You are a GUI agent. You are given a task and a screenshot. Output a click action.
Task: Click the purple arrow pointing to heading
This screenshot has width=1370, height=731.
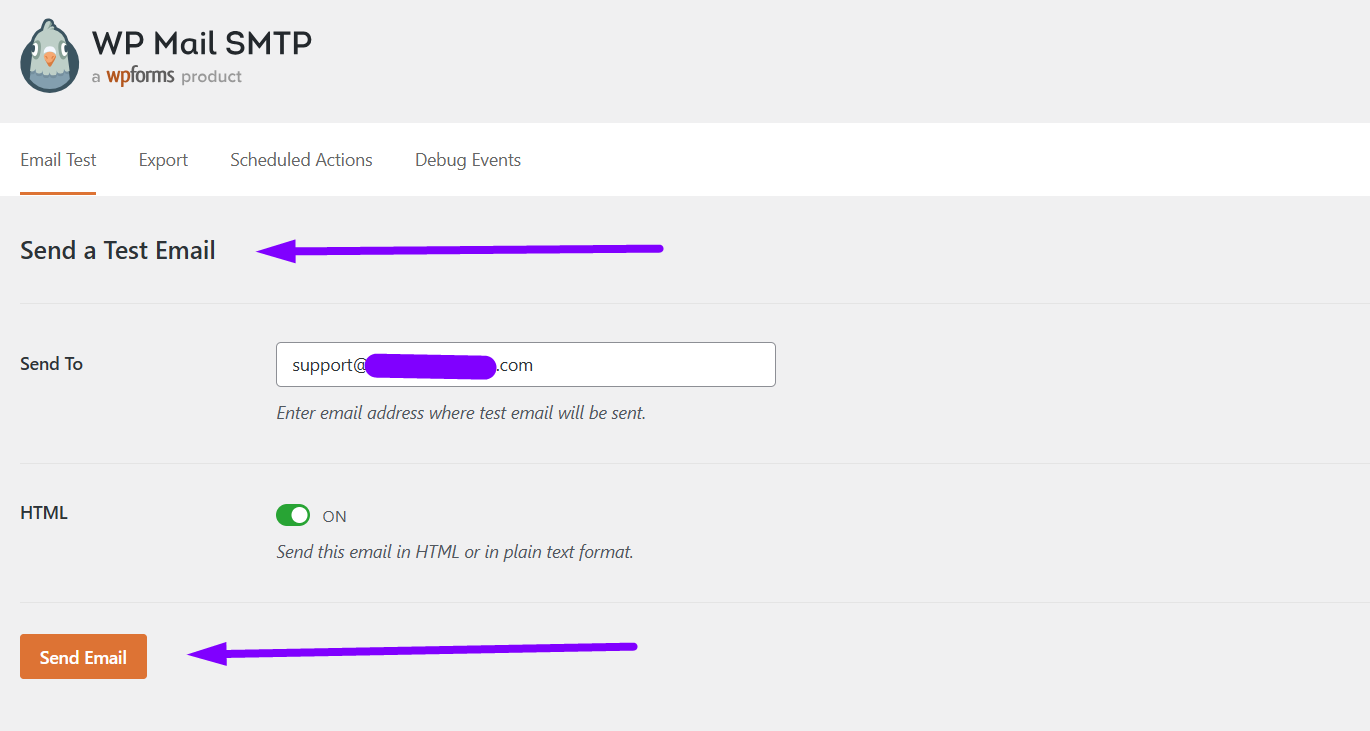[x=460, y=250]
